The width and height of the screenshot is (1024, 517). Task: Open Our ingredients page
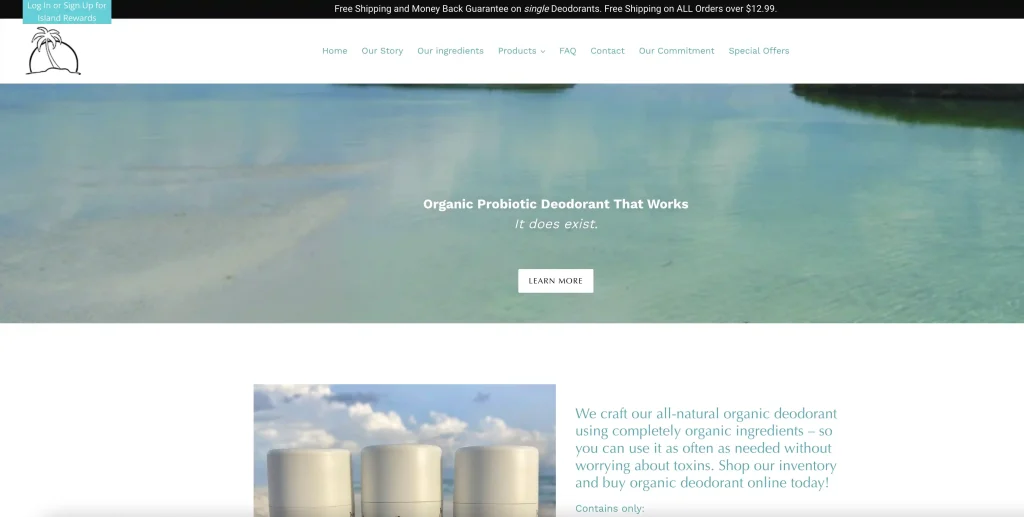pos(450,51)
